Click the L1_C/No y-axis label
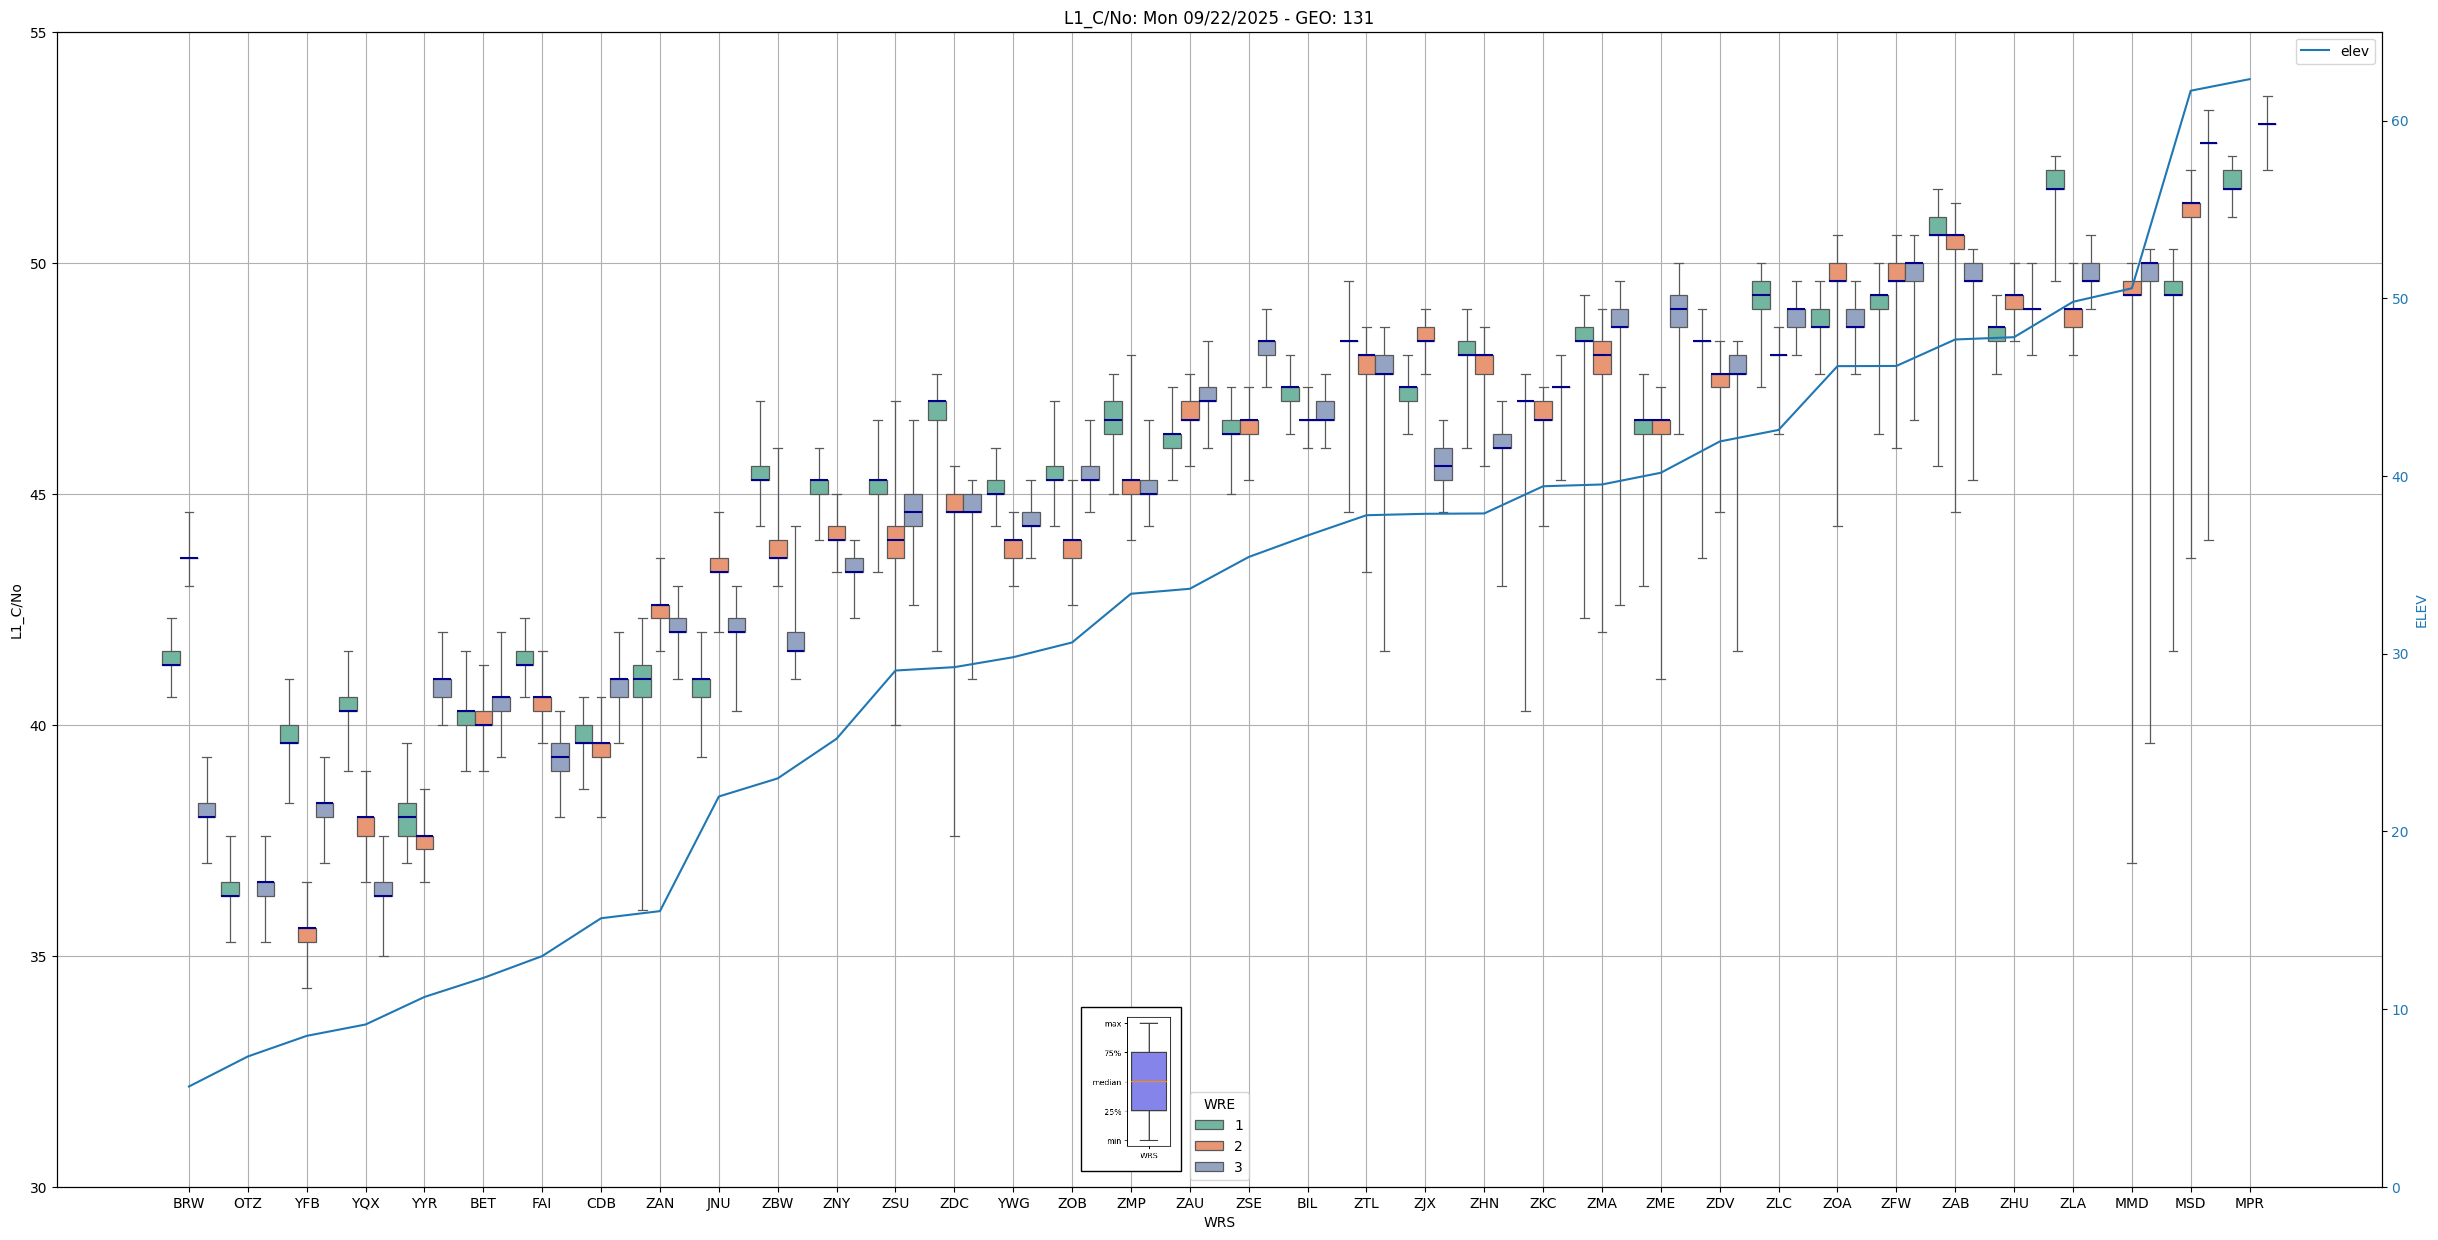The height and width of the screenshot is (1240, 2438). click(x=16, y=611)
